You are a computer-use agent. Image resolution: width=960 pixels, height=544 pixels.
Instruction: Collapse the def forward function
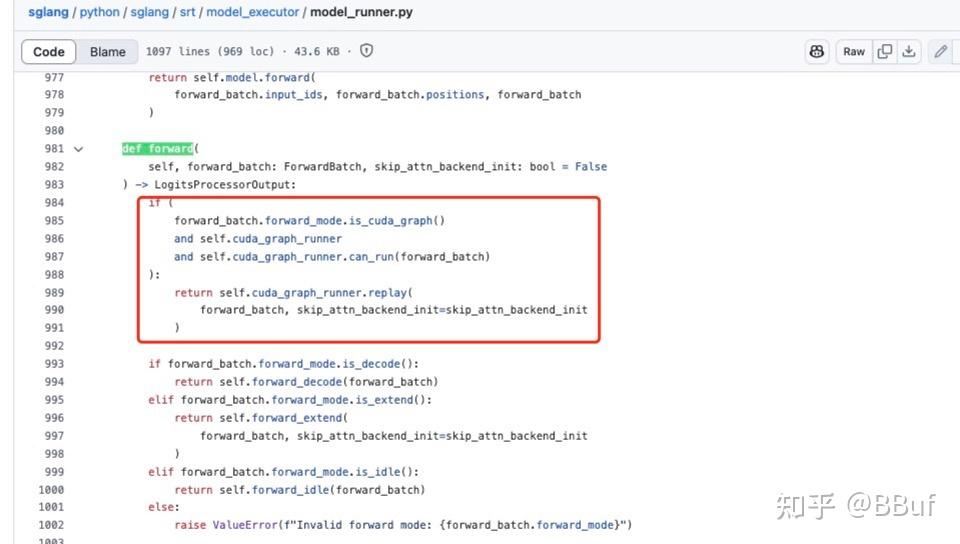pyautogui.click(x=78, y=149)
